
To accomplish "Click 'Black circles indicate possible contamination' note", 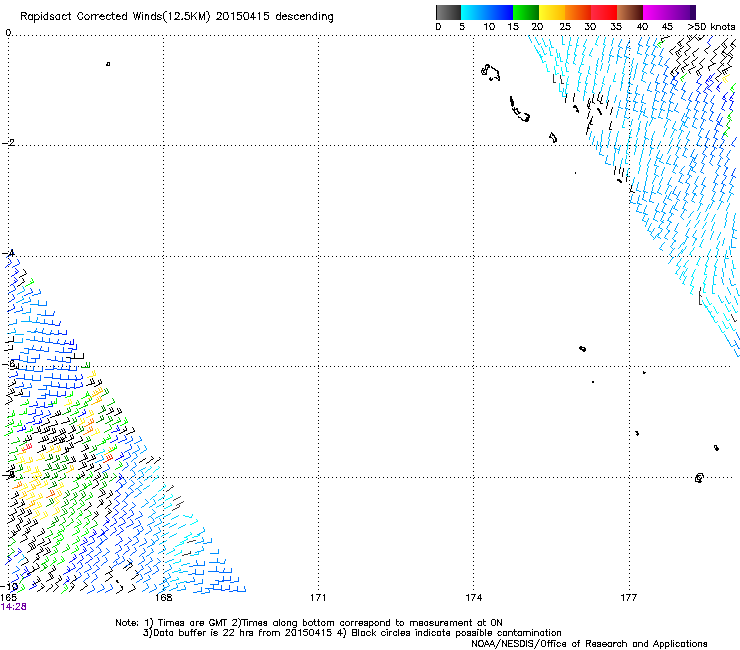I will [456, 633].
